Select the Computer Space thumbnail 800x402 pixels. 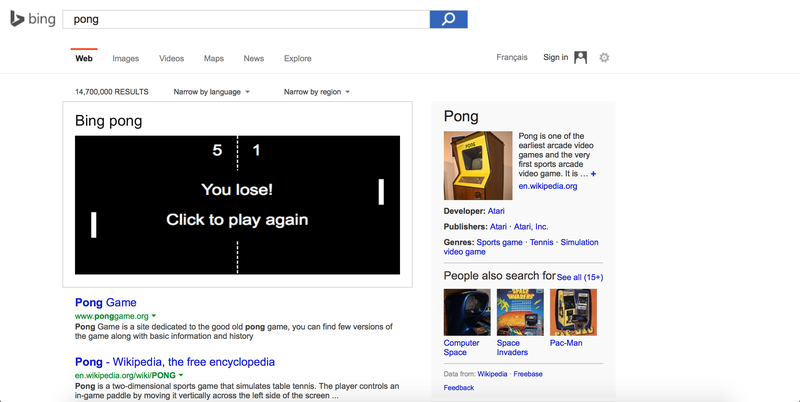tap(467, 312)
